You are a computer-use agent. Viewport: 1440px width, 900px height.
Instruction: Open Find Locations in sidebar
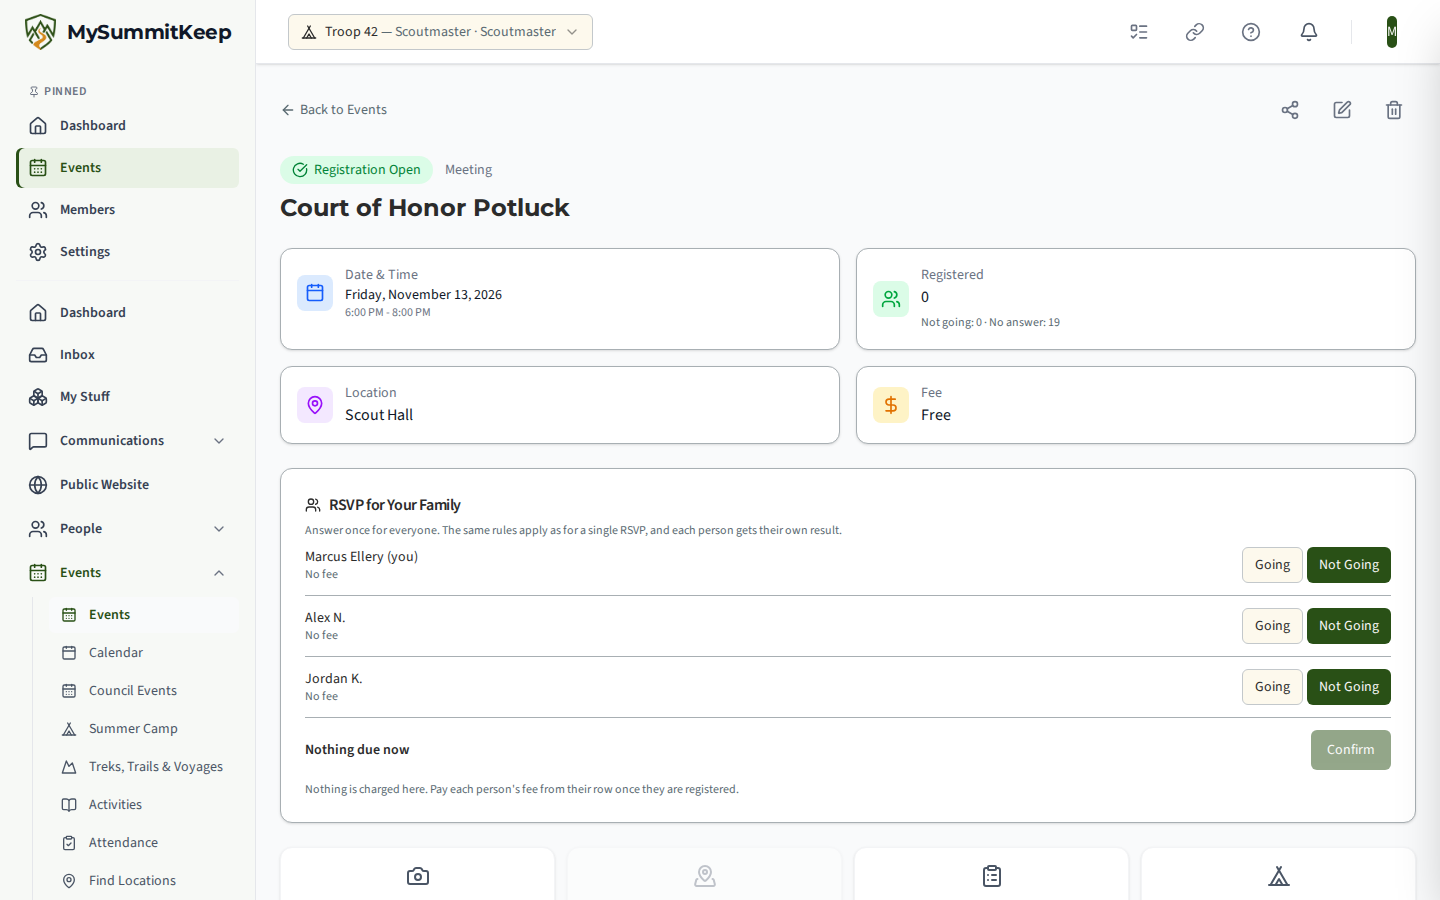tap(144, 881)
